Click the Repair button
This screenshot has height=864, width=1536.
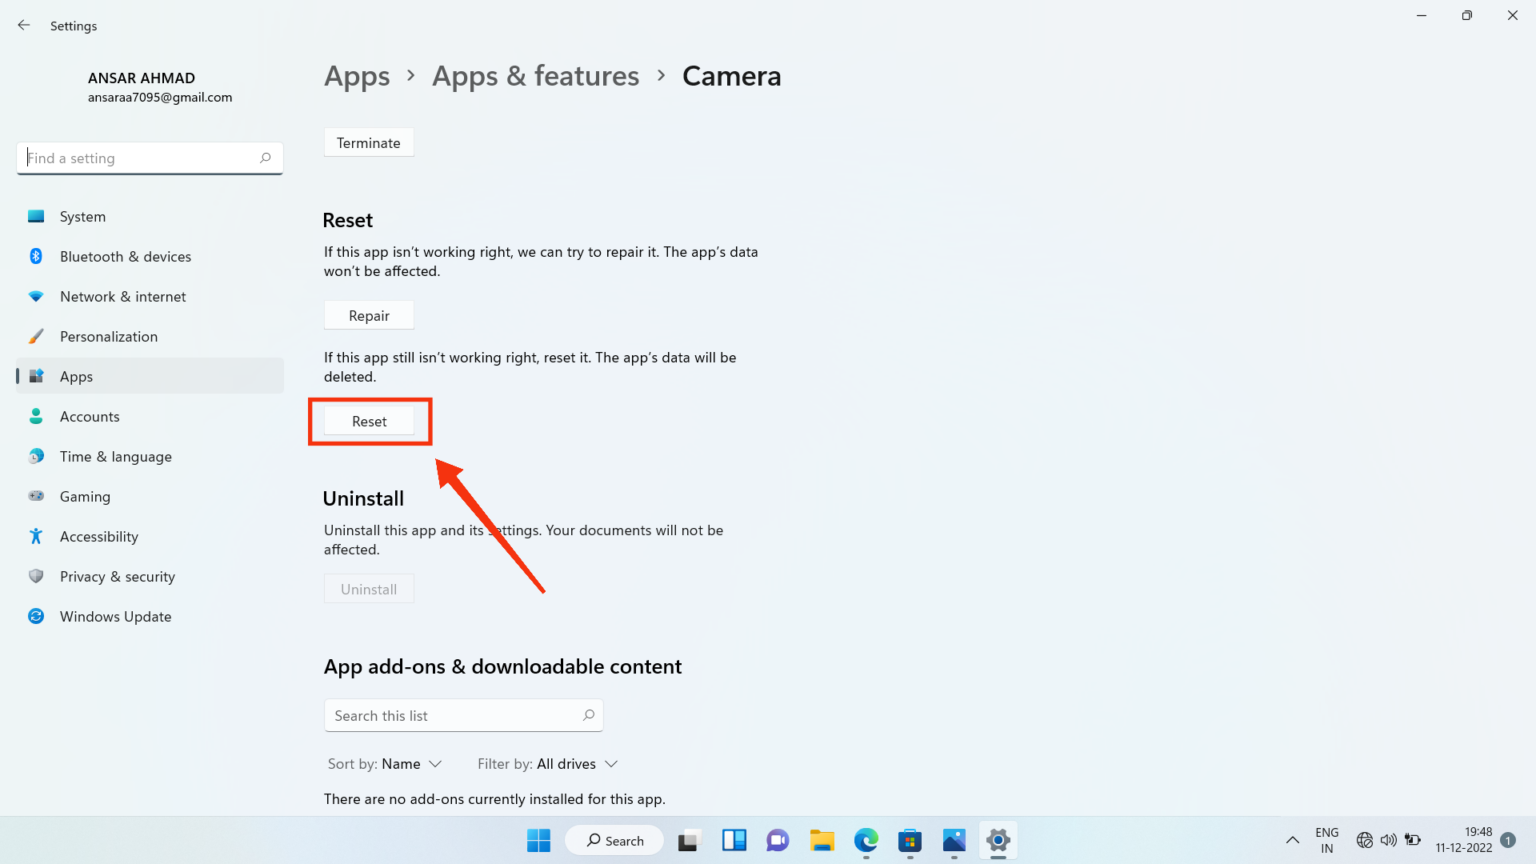[368, 314]
